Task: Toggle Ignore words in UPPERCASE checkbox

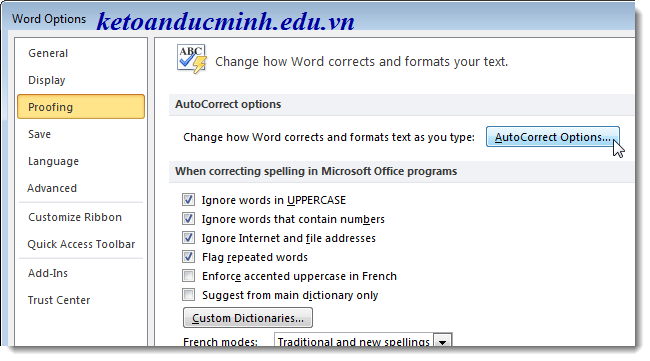Action: click(188, 200)
